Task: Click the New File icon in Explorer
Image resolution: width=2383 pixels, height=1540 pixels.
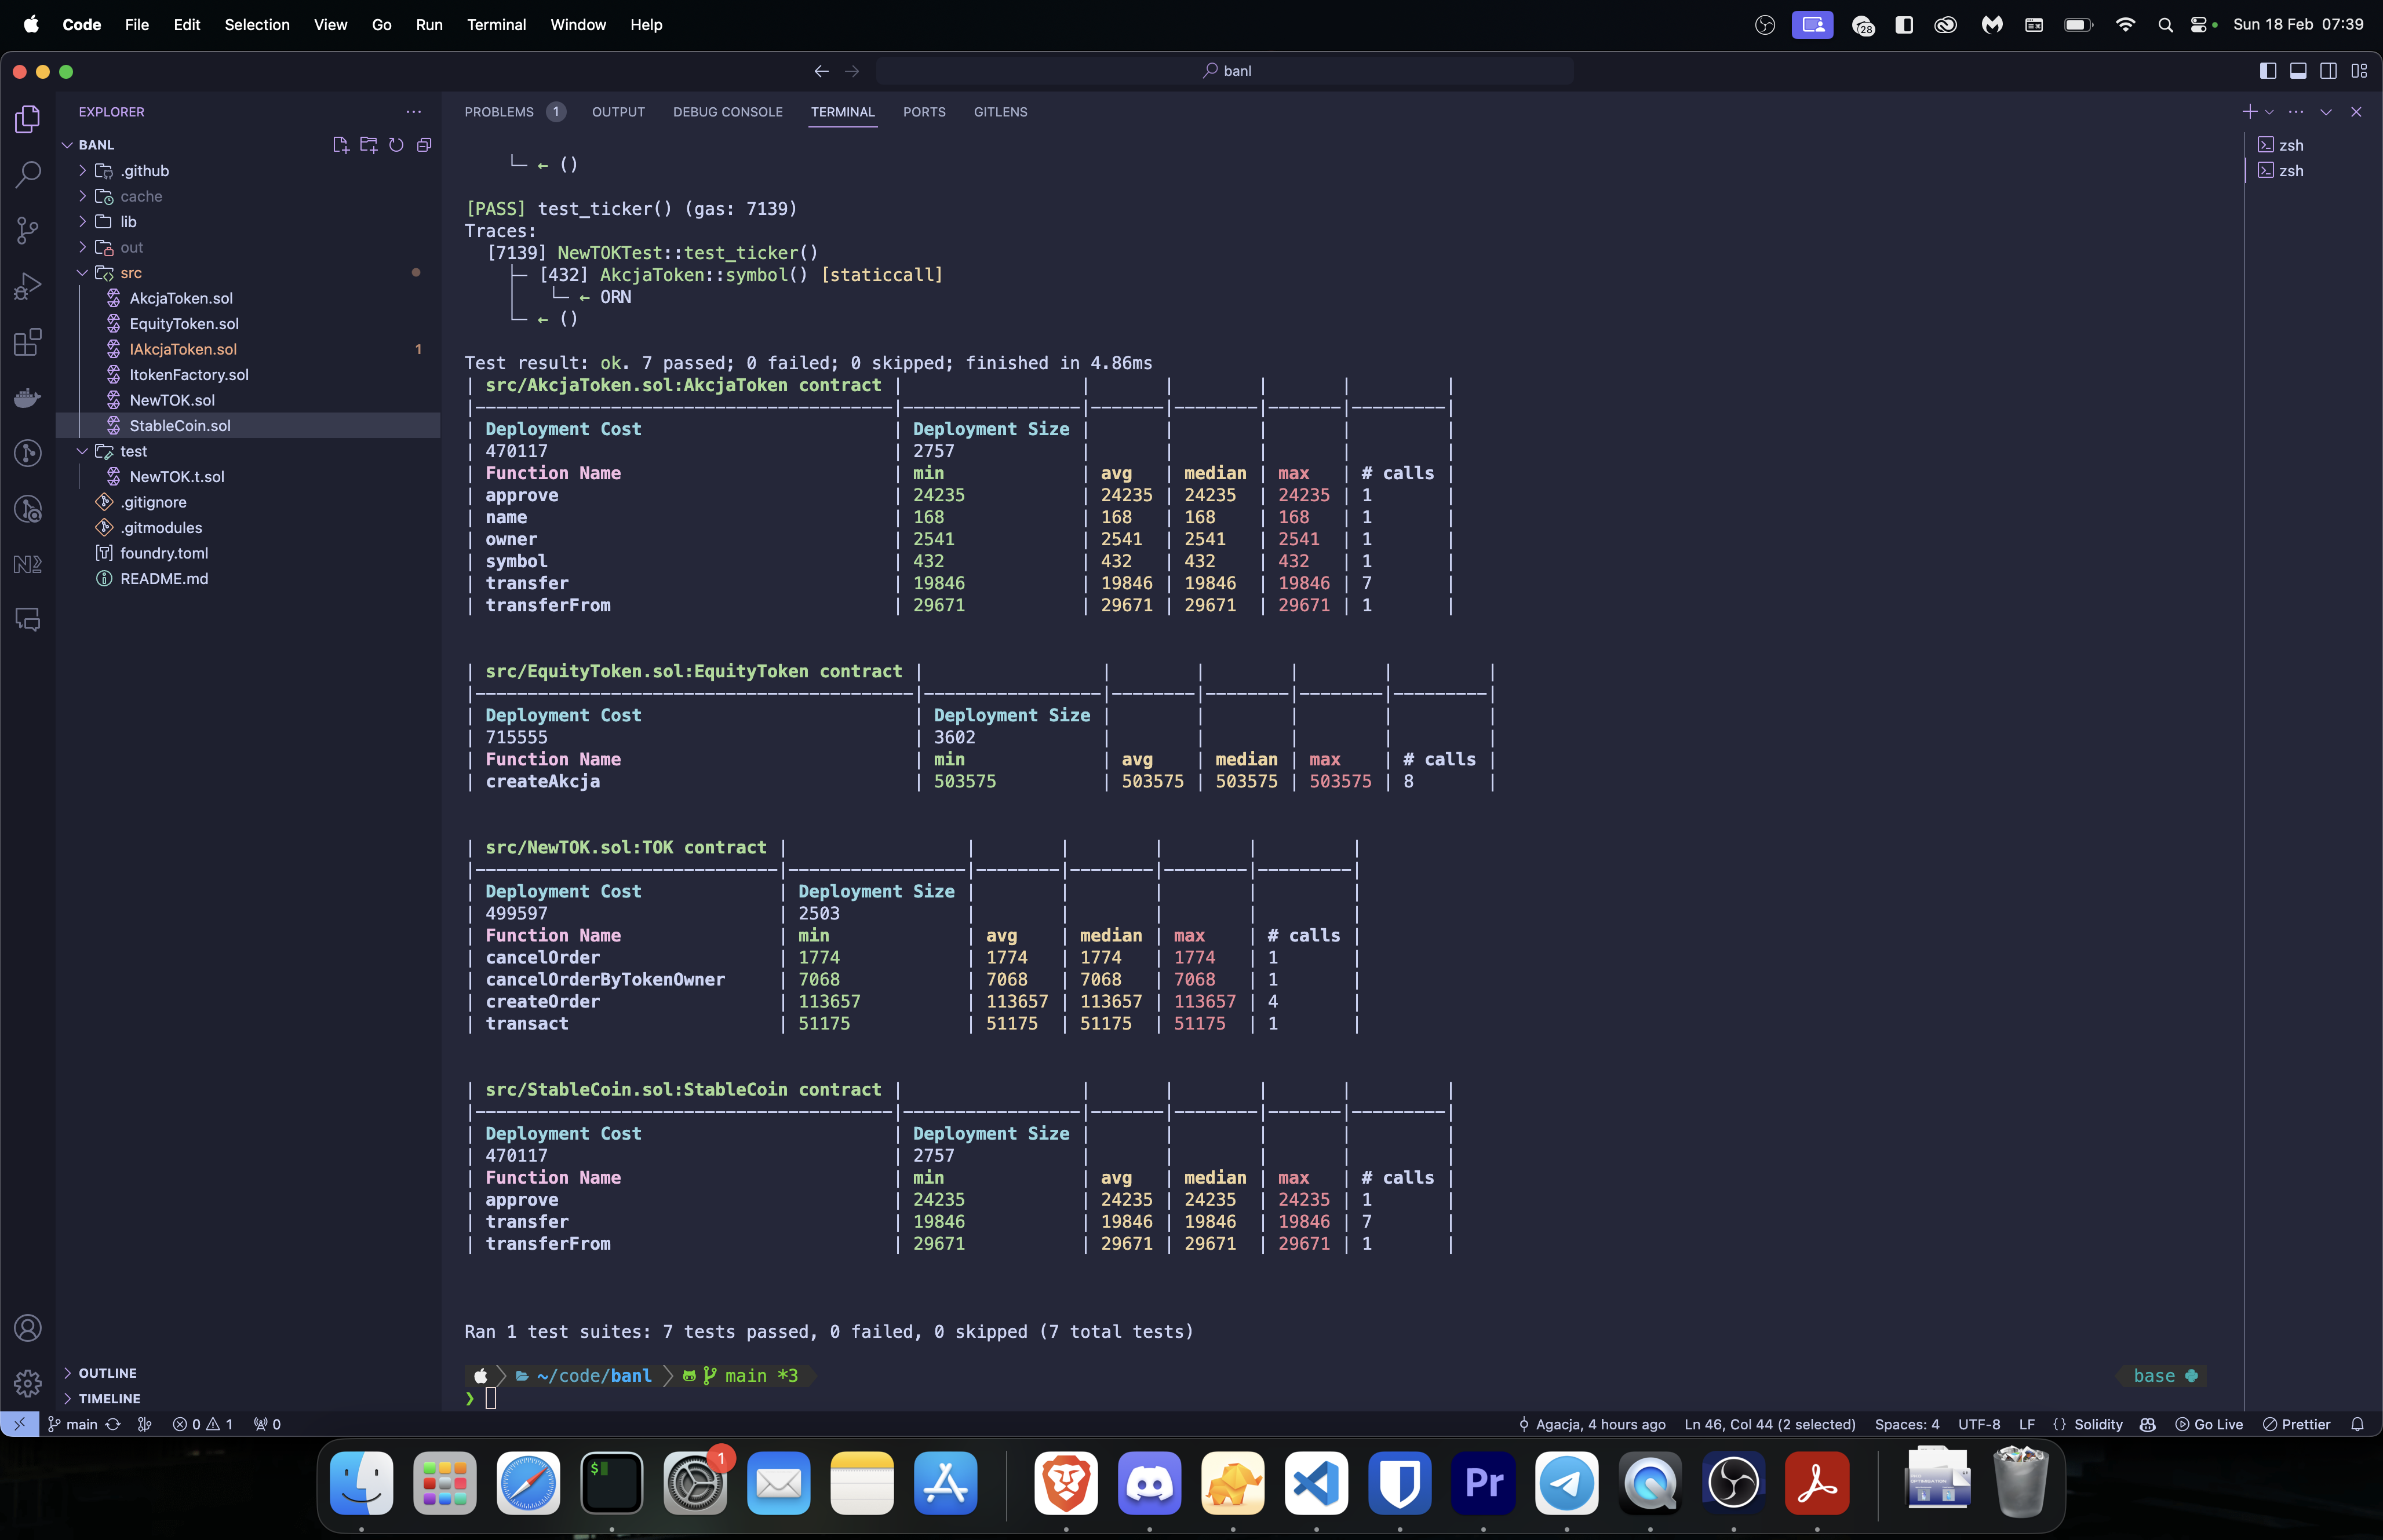Action: (340, 145)
